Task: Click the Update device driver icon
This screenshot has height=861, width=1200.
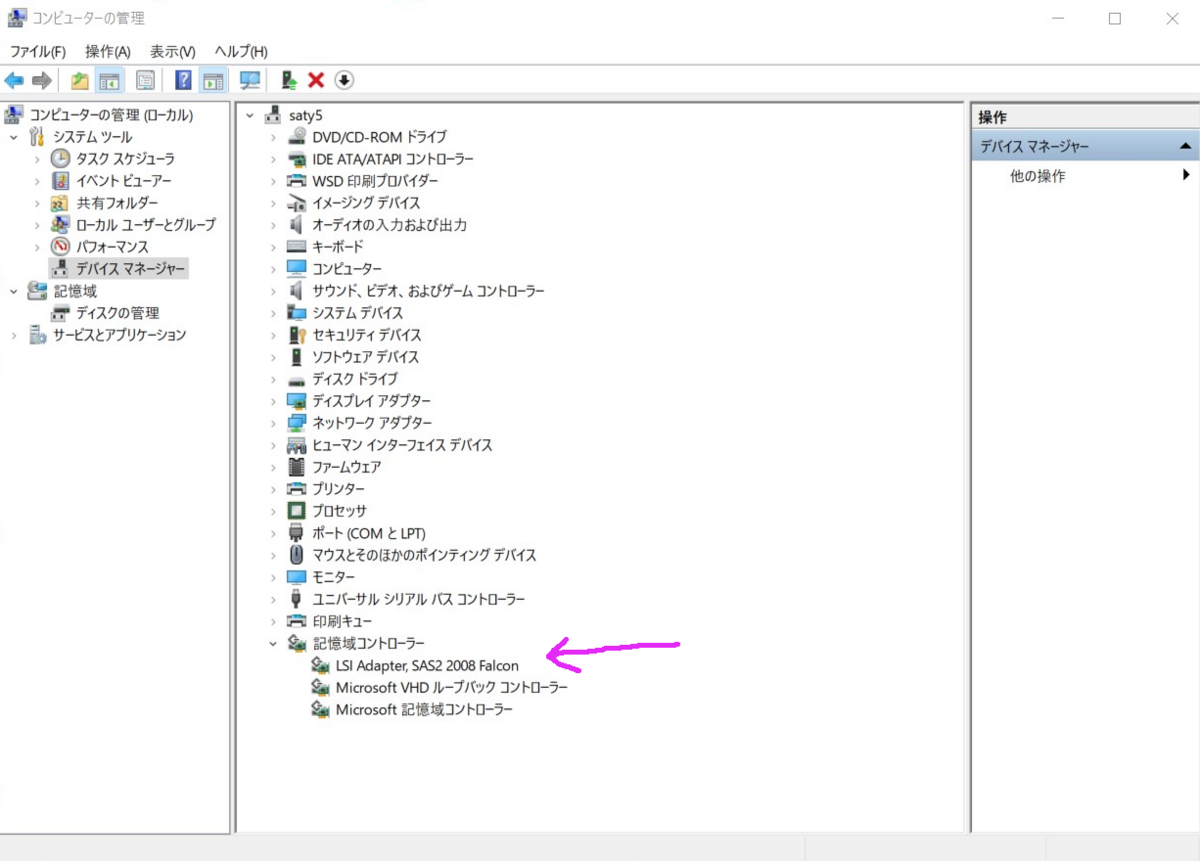Action: [289, 80]
